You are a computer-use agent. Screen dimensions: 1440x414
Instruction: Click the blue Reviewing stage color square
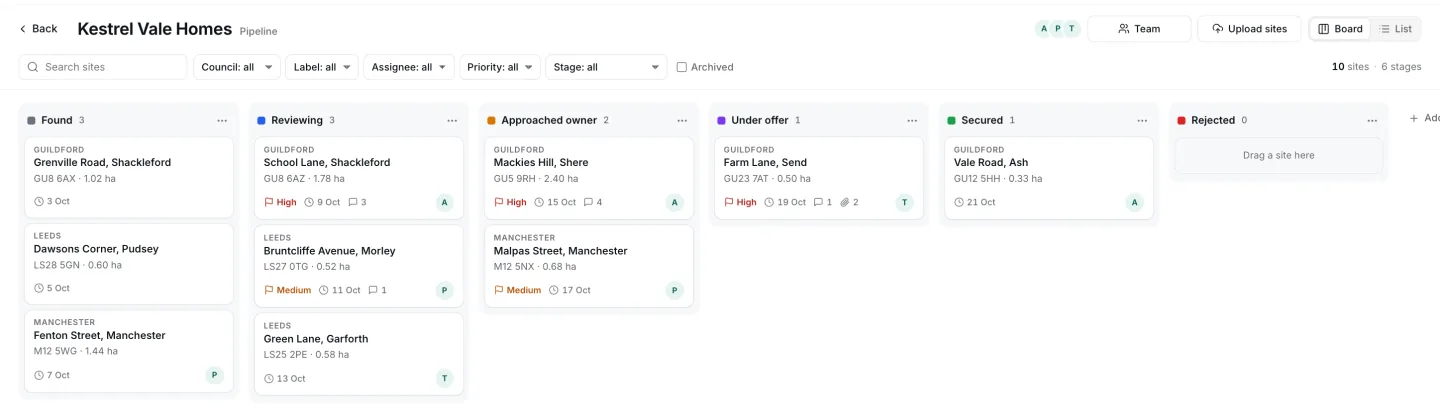(x=262, y=120)
